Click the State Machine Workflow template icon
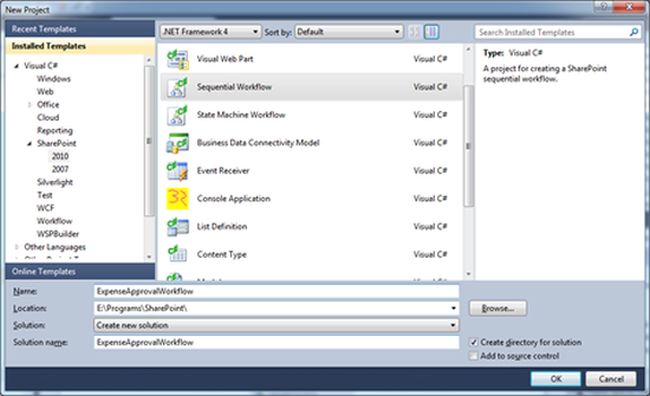Image resolution: width=650 pixels, height=396 pixels. (177, 115)
